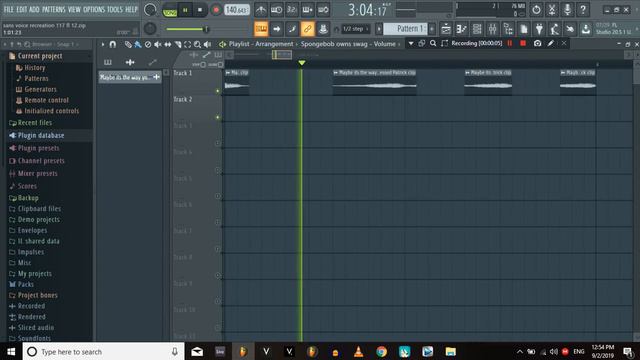Viewport: 640px width, 360px height.
Task: Select the Delete tool in playlist
Action: point(148,44)
